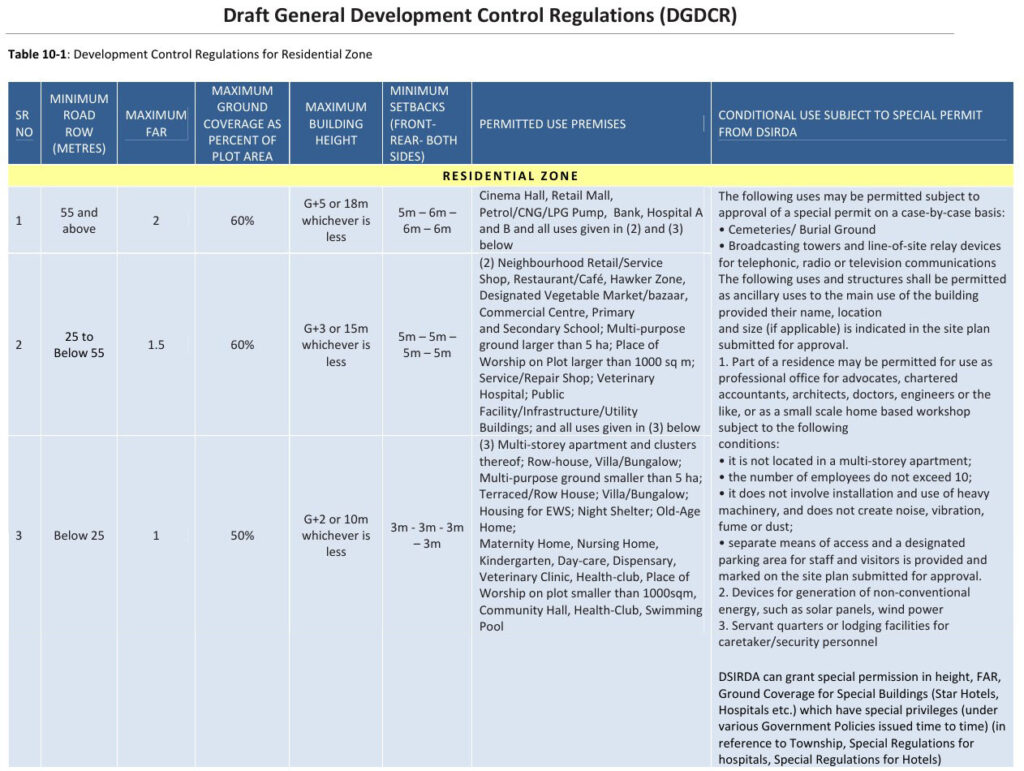Click the 'G+5 or 18m' building height cell
The height and width of the screenshot is (771, 1024).
coord(336,220)
